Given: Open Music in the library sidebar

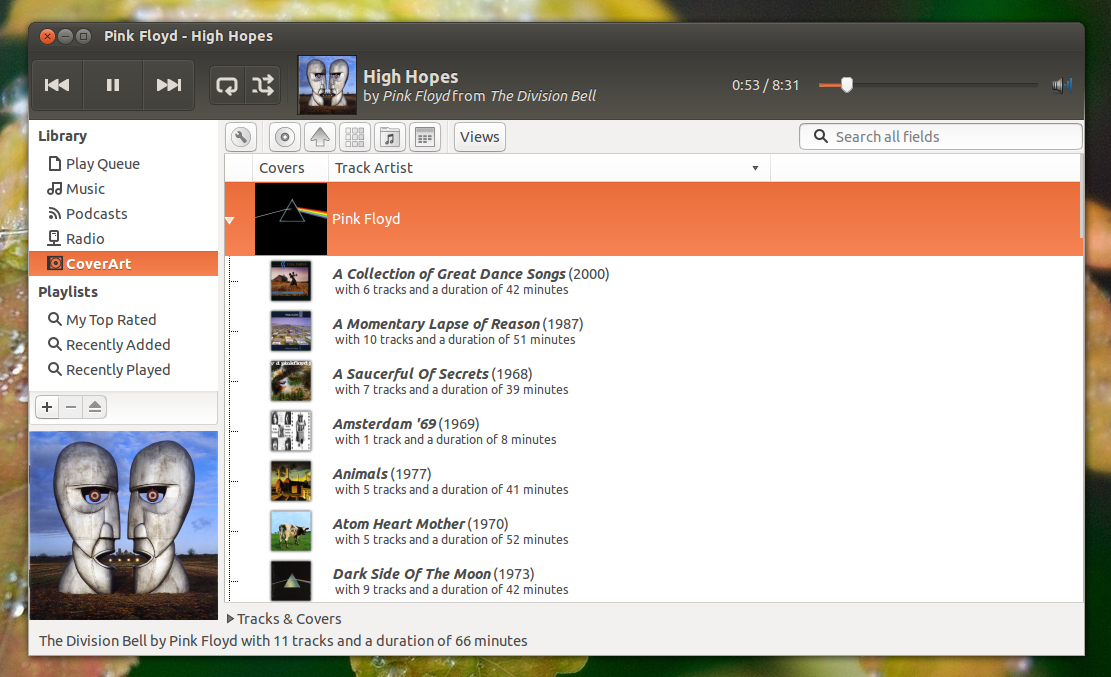Looking at the screenshot, I should (x=123, y=189).
